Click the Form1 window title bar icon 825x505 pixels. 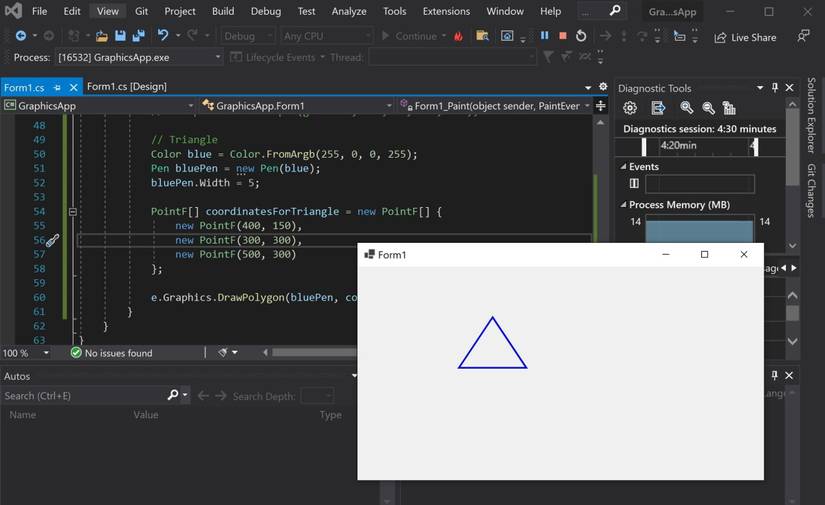coord(369,255)
